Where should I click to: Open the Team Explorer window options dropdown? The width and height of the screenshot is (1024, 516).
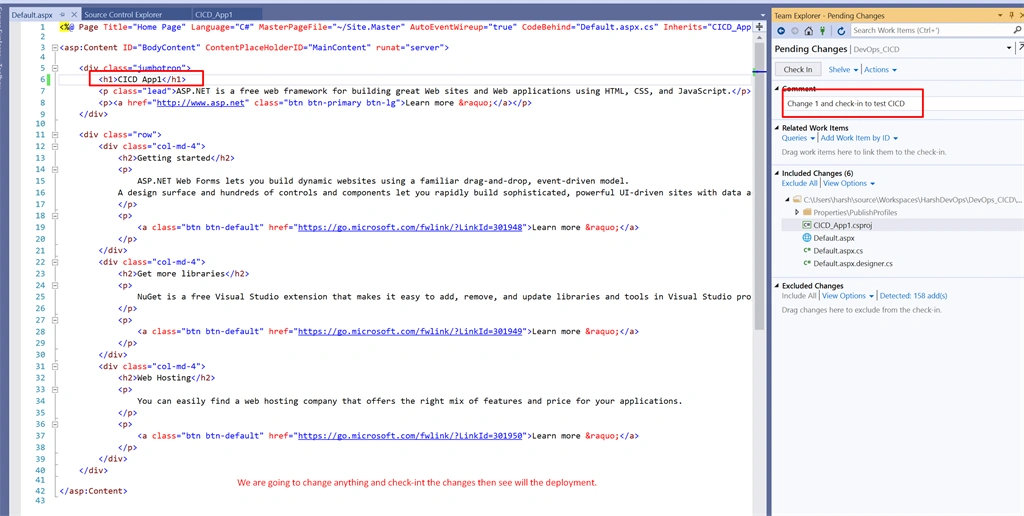(1001, 15)
